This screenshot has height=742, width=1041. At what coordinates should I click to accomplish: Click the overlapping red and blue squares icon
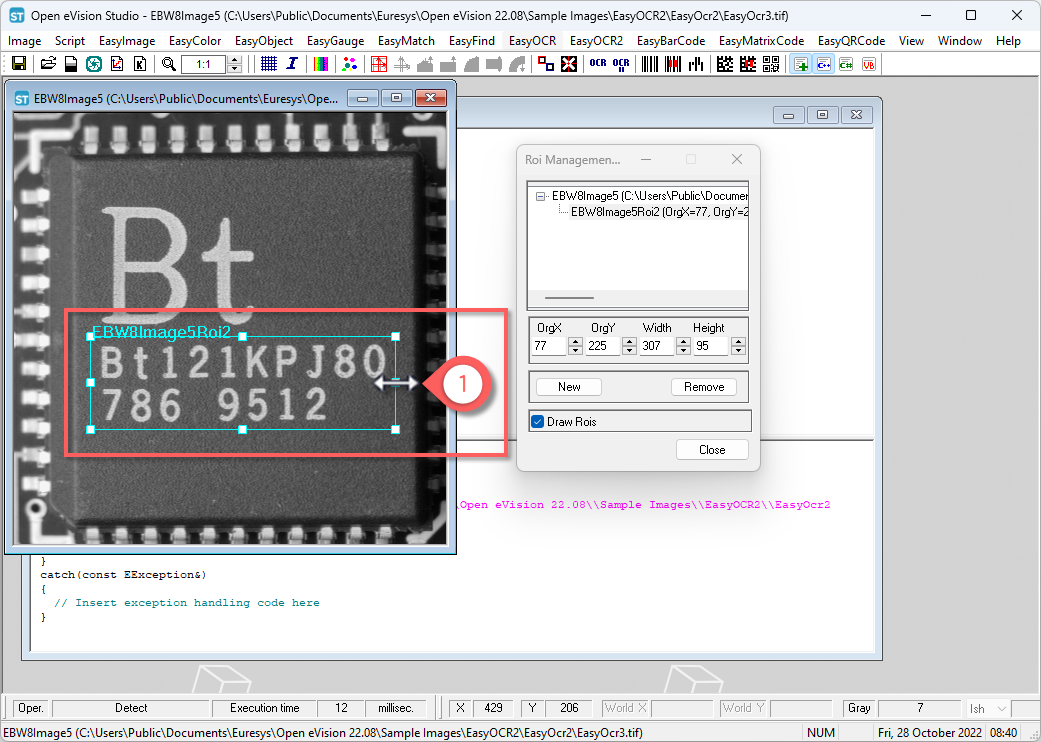546,64
